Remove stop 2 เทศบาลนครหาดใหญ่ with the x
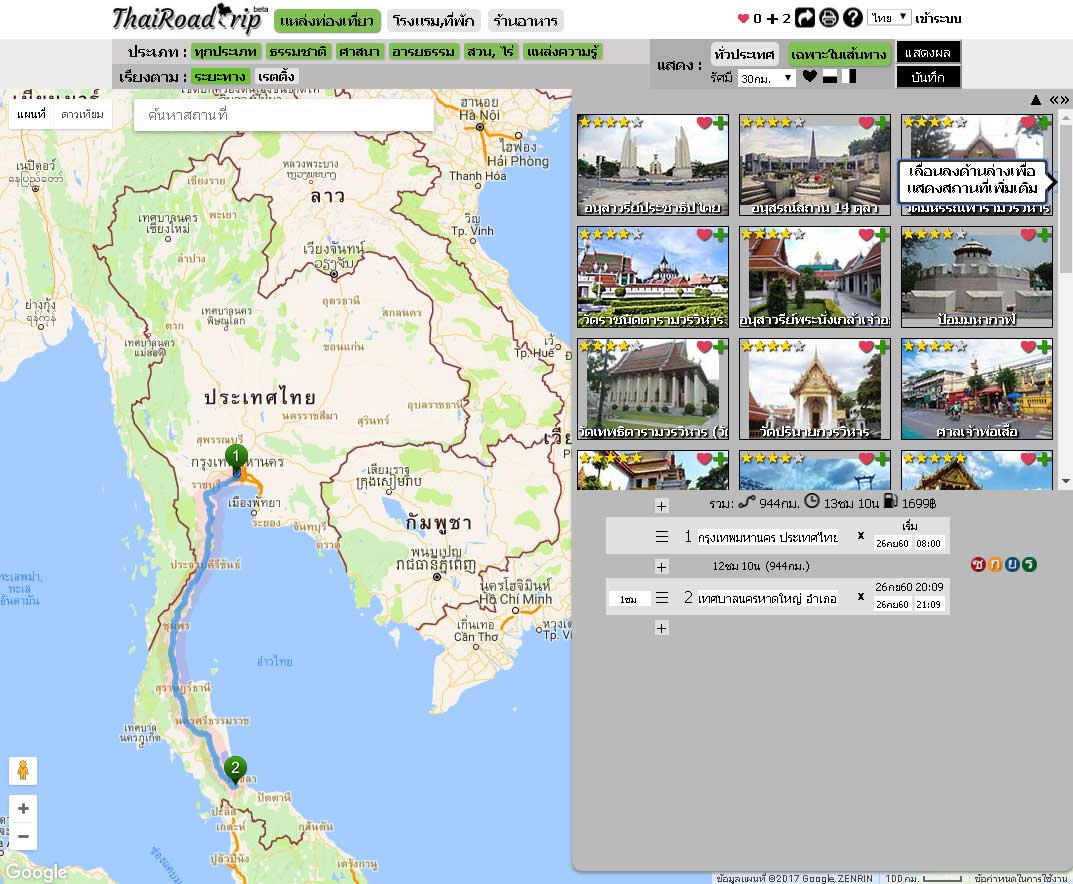The width and height of the screenshot is (1073, 884). (861, 597)
